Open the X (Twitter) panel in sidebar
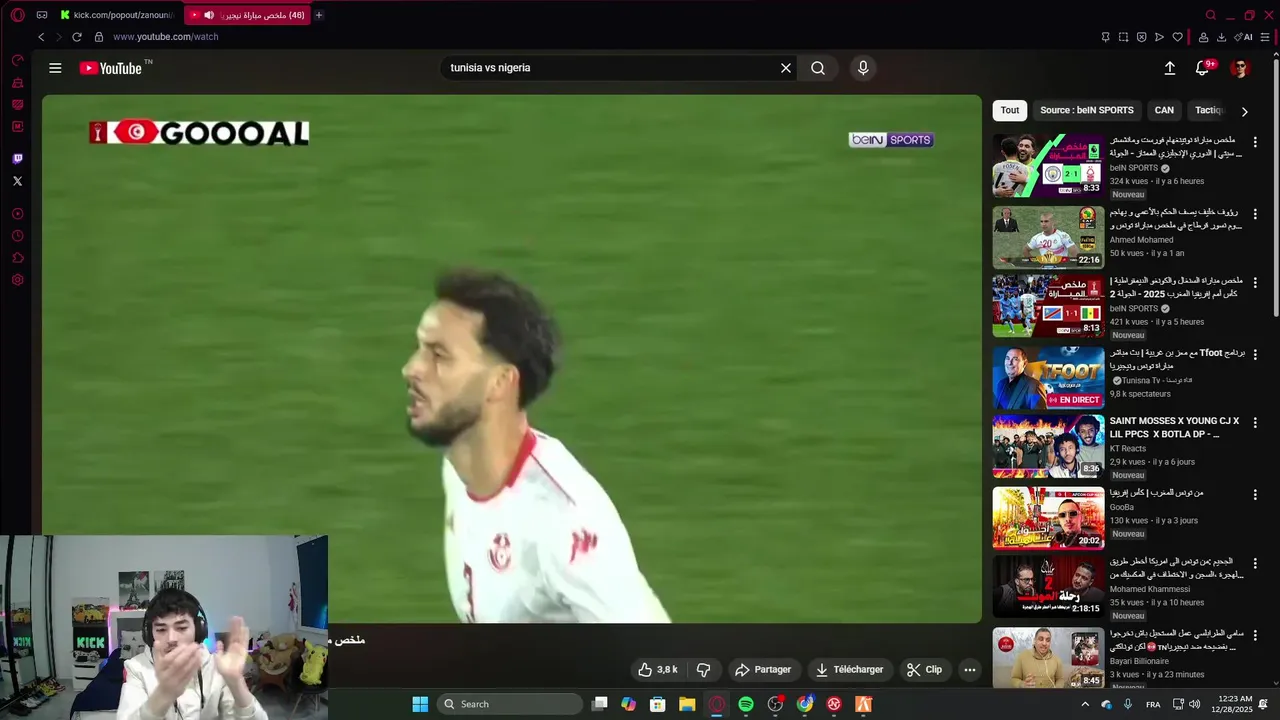This screenshot has width=1280, height=720. click(17, 181)
